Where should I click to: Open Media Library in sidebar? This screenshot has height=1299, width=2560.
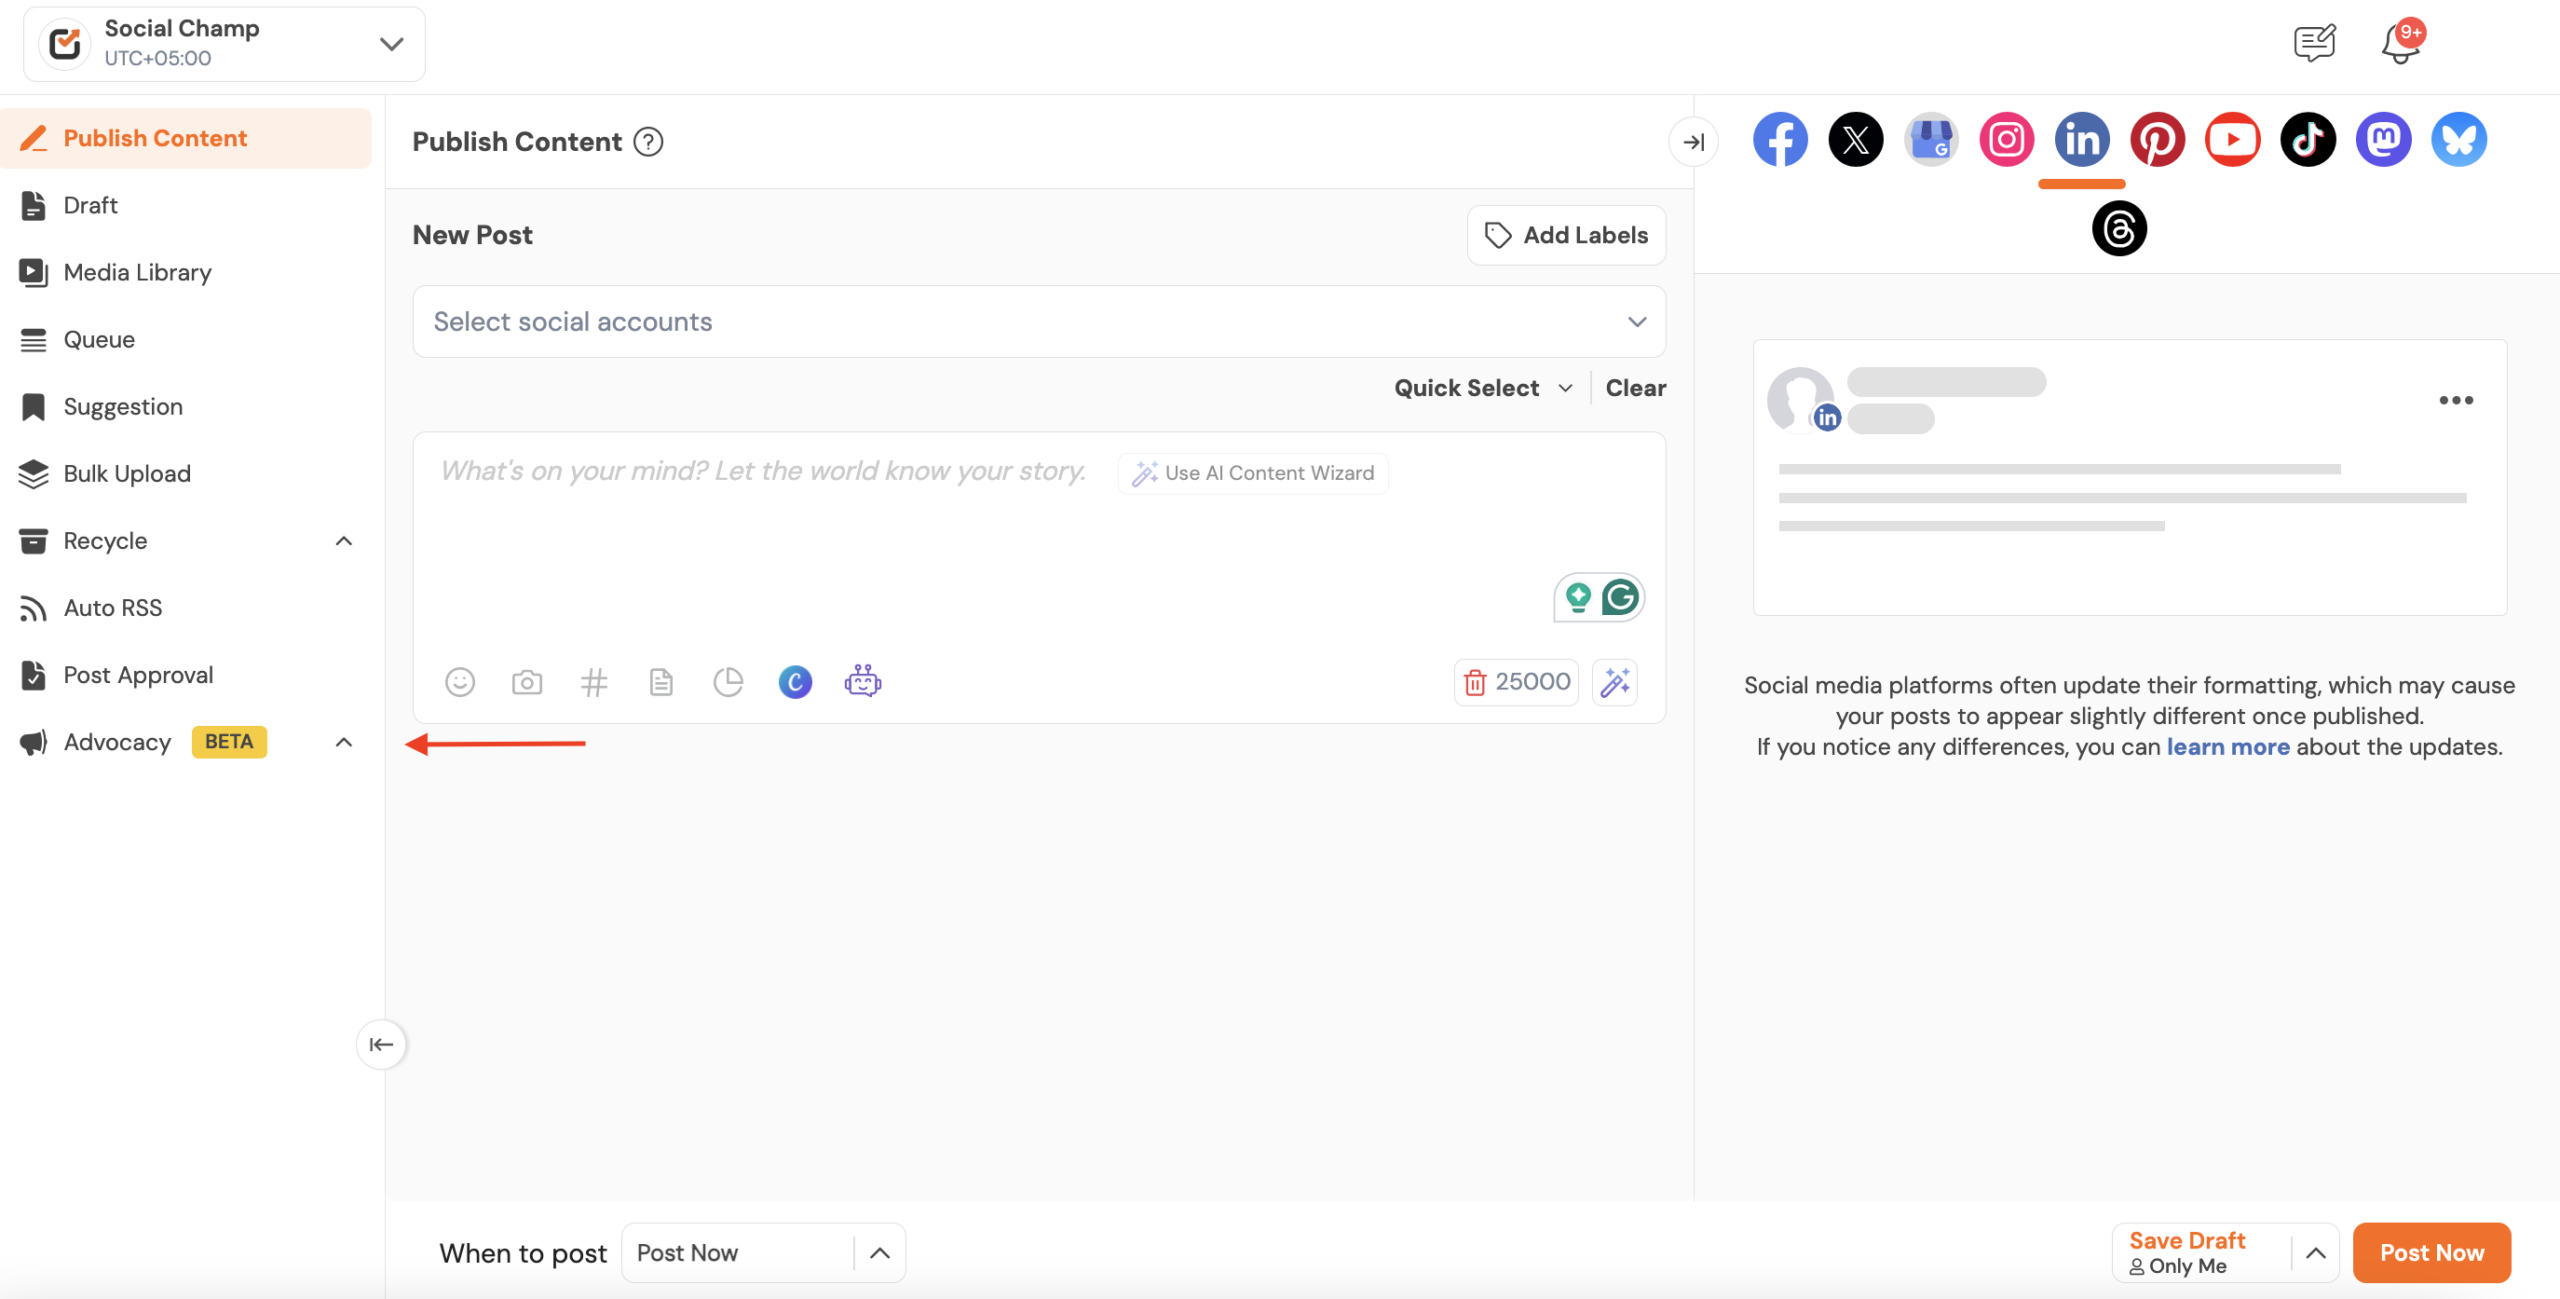[137, 272]
